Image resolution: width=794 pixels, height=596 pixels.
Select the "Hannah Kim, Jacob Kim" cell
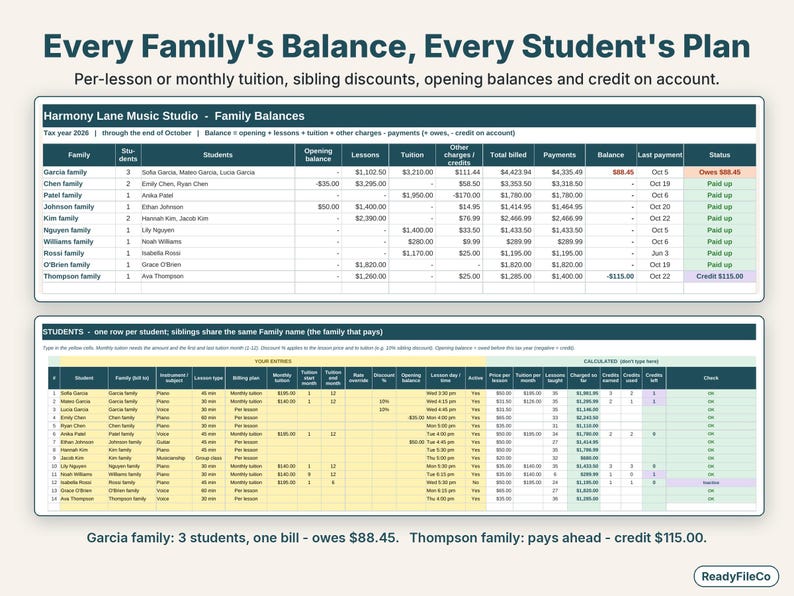click(x=218, y=218)
